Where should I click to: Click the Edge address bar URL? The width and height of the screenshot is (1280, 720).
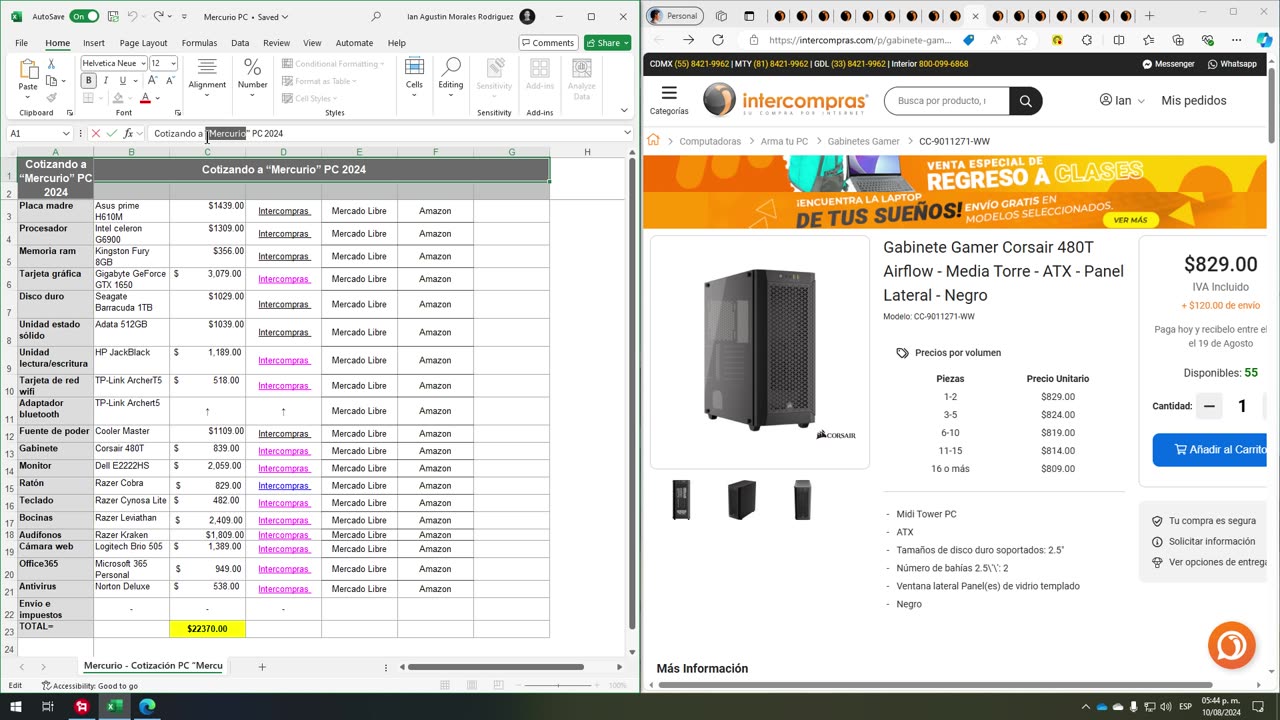click(860, 40)
